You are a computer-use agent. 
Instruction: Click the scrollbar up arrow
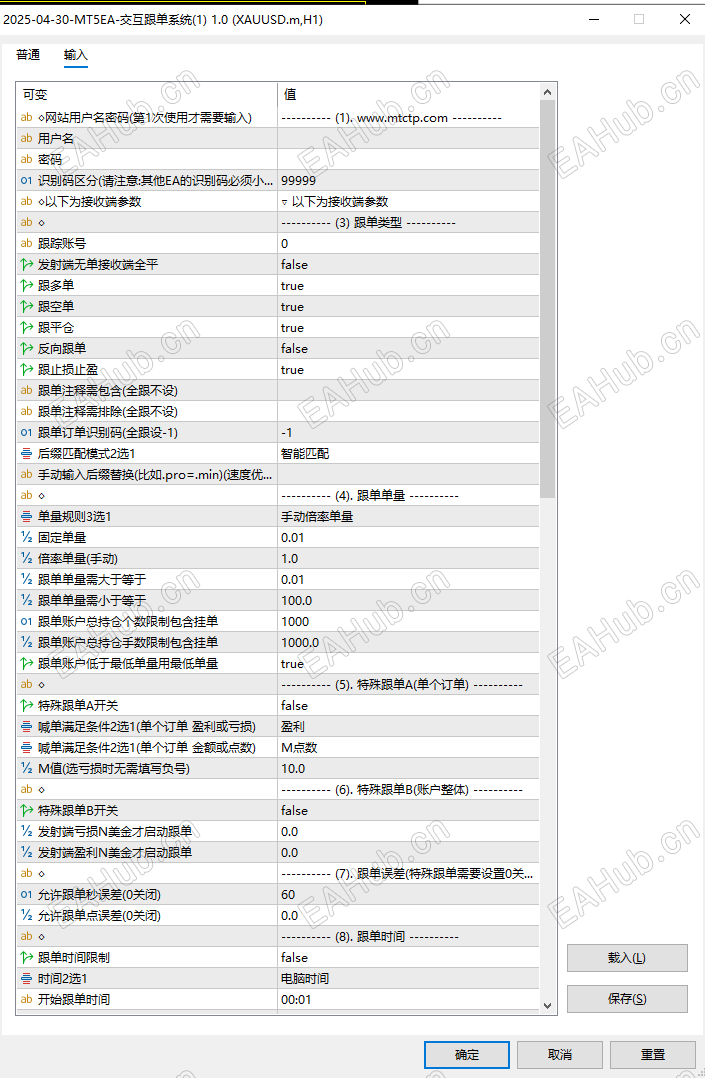coord(547,91)
